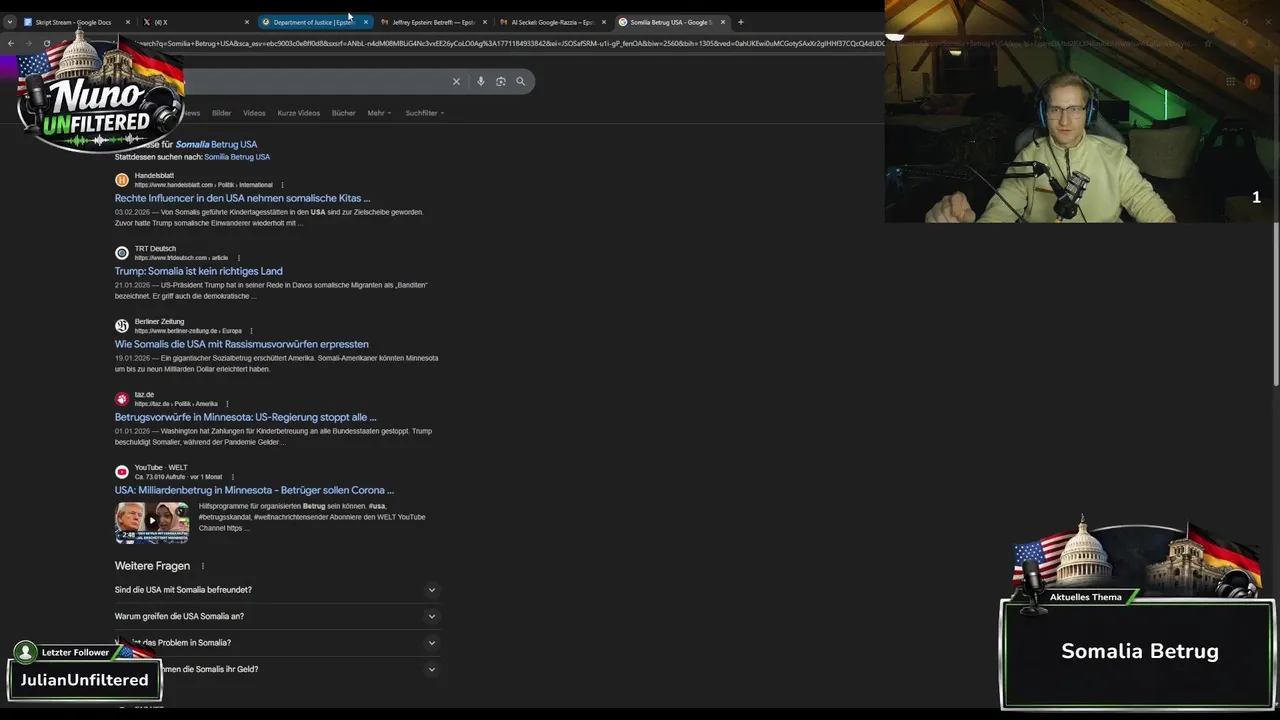The image size is (1280, 720).
Task: Close the Department of Justice tab
Action: [366, 22]
